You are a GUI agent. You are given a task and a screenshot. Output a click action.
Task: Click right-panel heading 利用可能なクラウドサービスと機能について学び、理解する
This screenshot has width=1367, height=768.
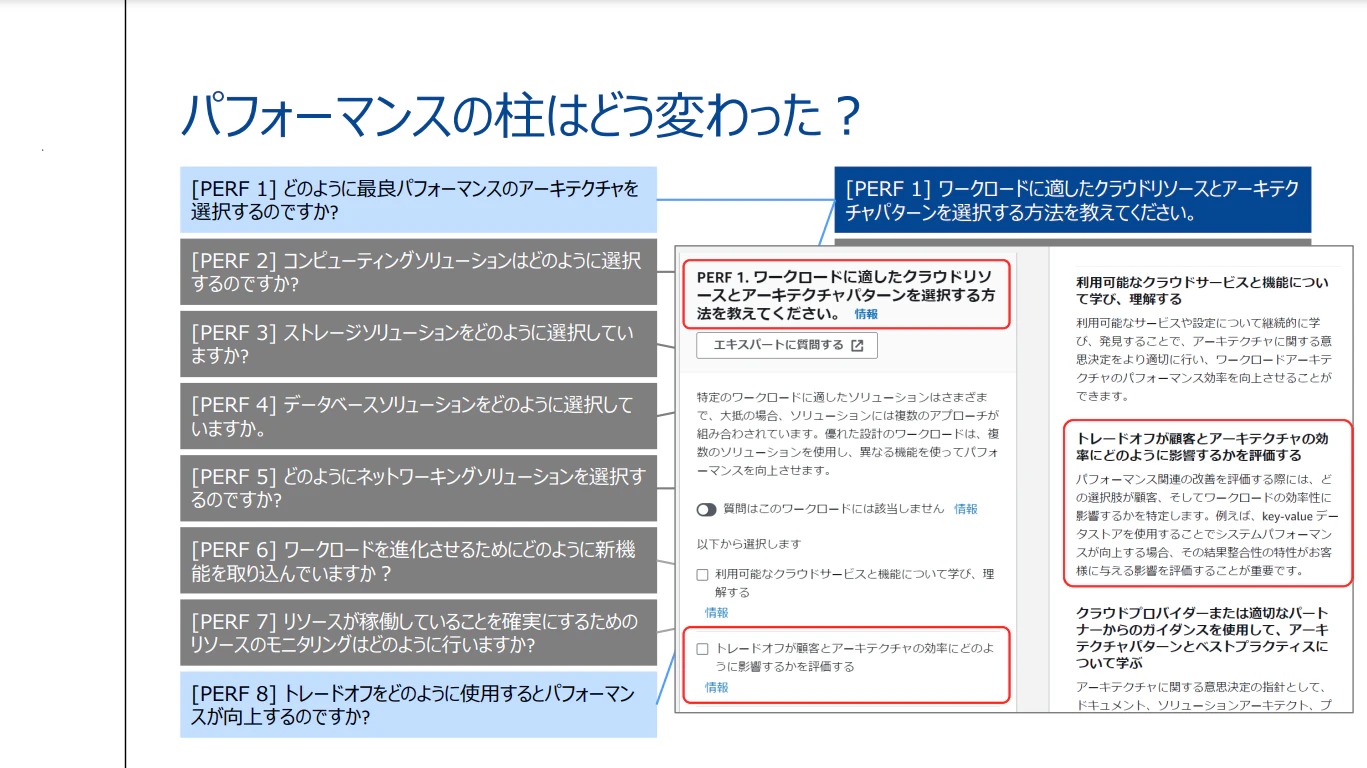[1203, 291]
